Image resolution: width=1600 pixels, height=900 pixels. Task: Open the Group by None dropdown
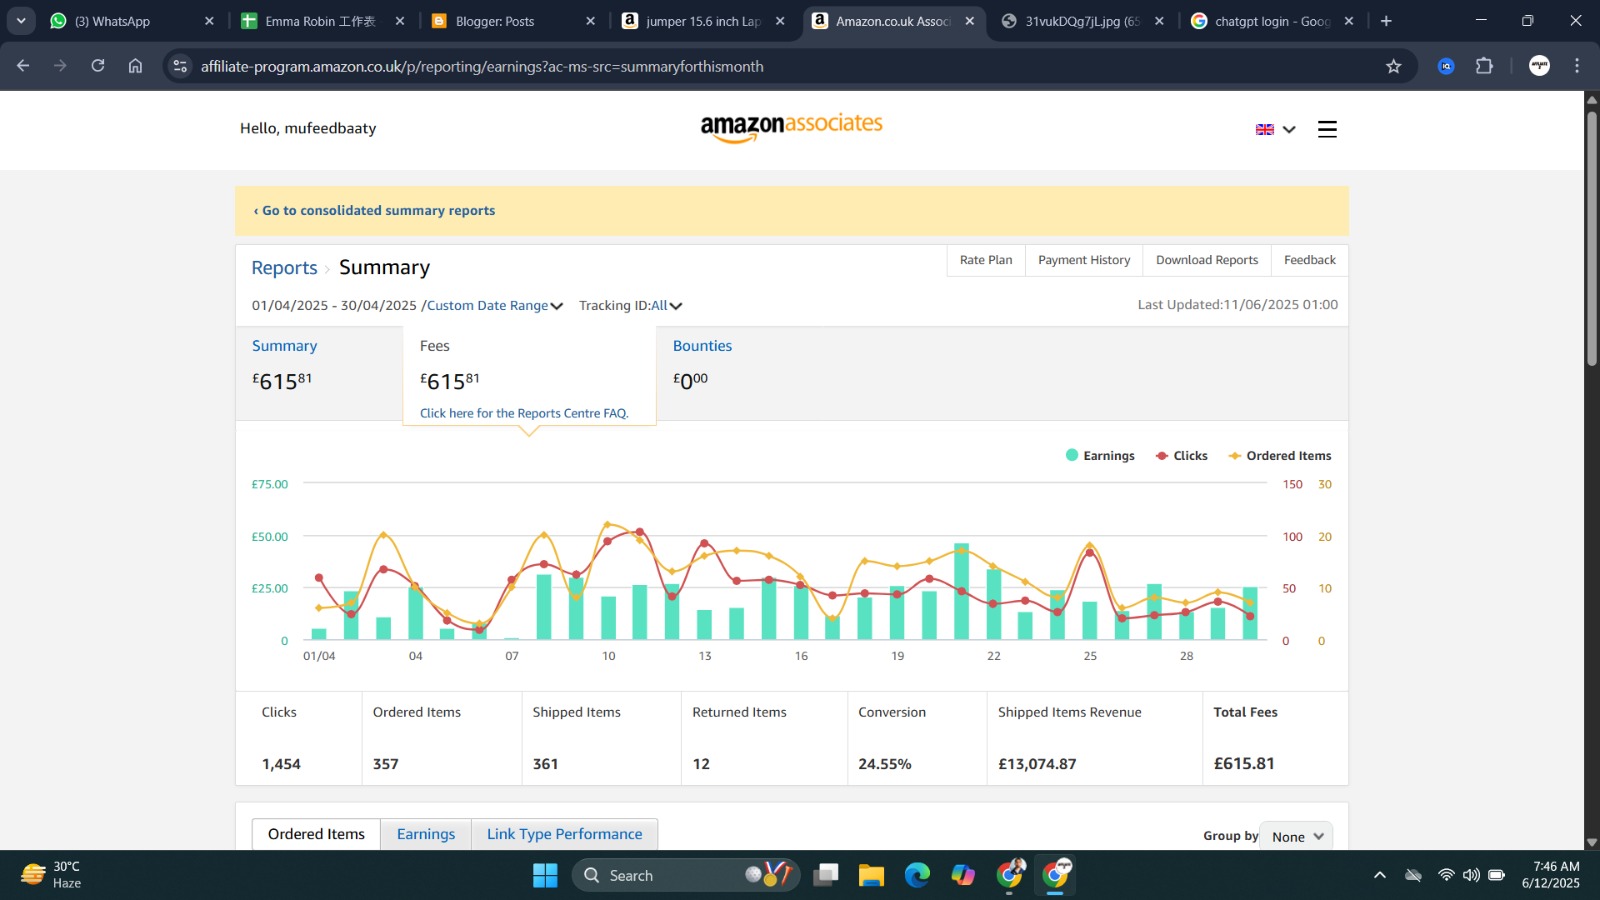tap(1296, 836)
